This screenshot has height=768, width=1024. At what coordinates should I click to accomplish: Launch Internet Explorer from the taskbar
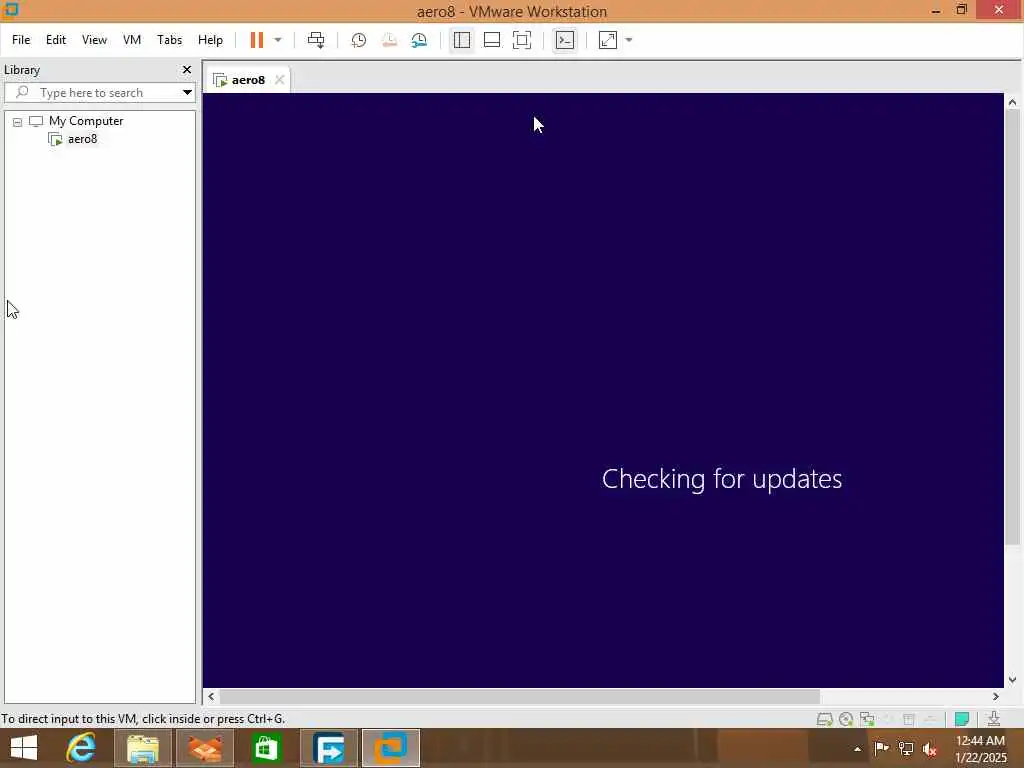click(x=81, y=748)
